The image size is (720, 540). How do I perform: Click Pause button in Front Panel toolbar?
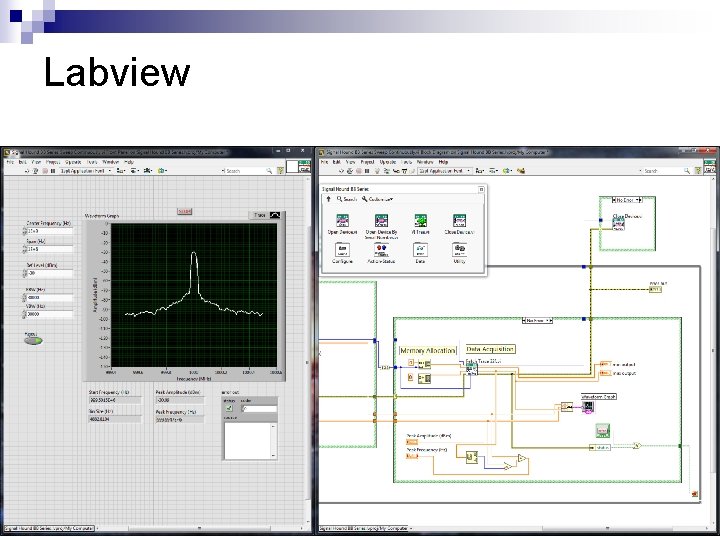pyautogui.click(x=53, y=171)
